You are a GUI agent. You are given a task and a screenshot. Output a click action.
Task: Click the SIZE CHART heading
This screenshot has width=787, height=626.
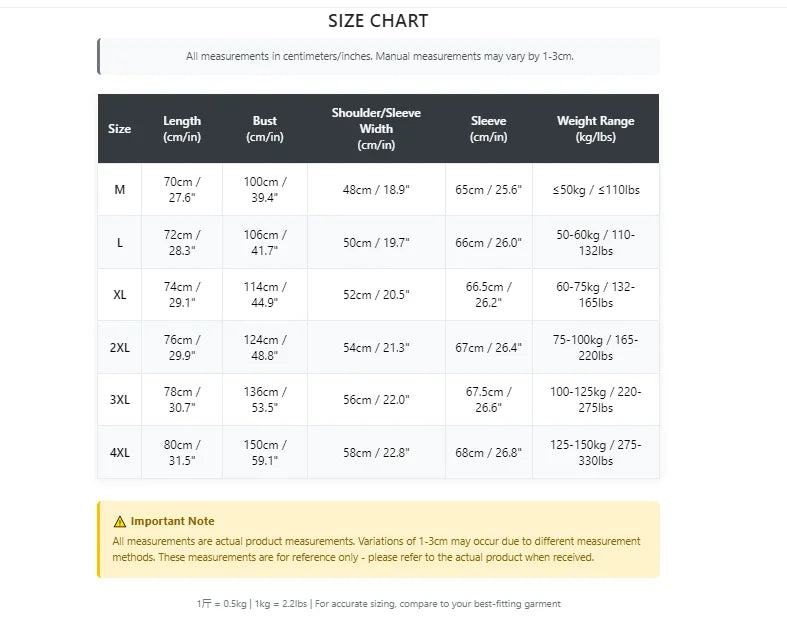378,21
